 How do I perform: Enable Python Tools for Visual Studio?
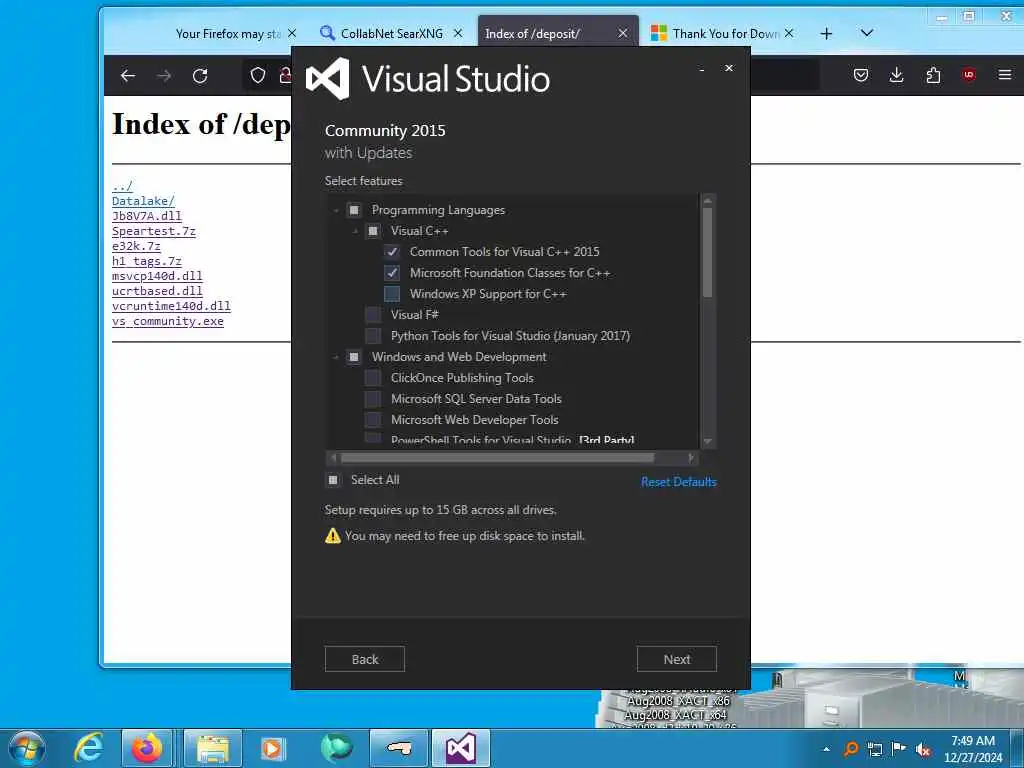(x=373, y=336)
